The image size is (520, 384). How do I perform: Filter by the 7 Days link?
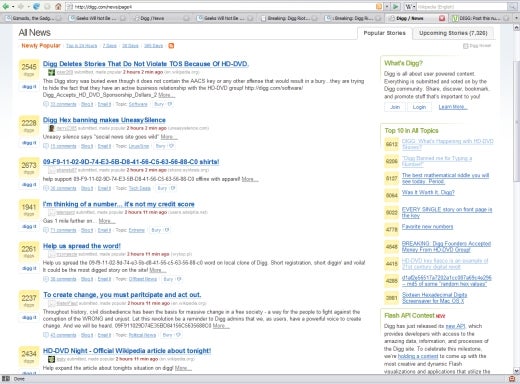[109, 46]
